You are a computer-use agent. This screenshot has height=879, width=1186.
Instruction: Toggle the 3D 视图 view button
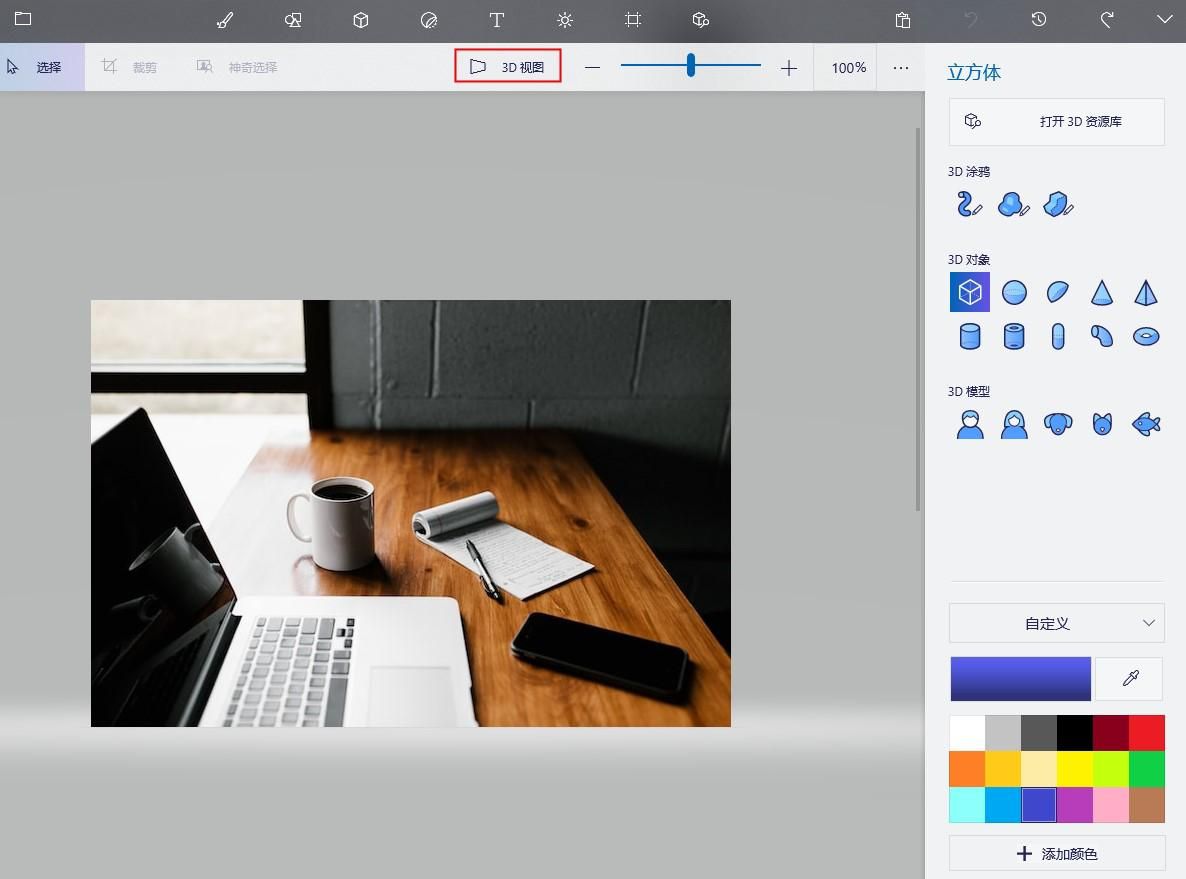(x=508, y=67)
